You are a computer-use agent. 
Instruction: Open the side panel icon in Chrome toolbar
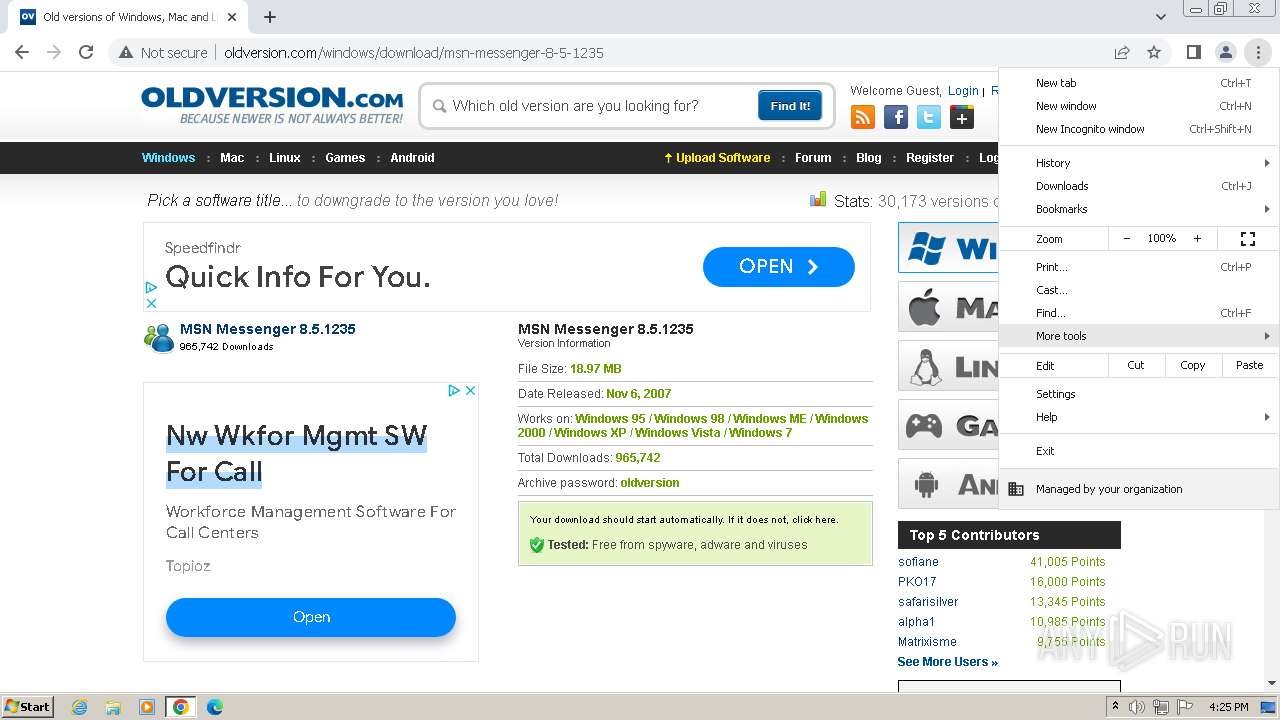click(1193, 53)
